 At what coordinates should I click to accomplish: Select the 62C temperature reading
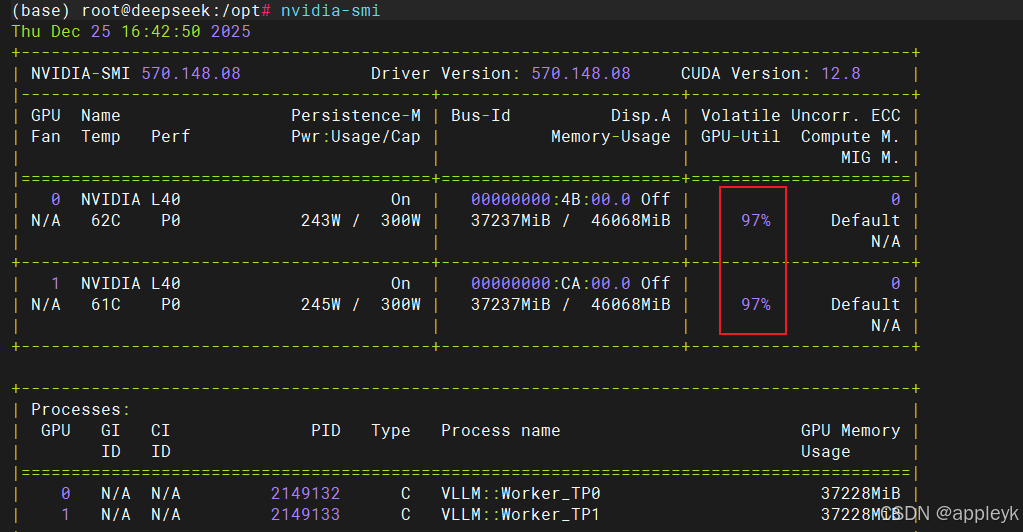pos(106,221)
